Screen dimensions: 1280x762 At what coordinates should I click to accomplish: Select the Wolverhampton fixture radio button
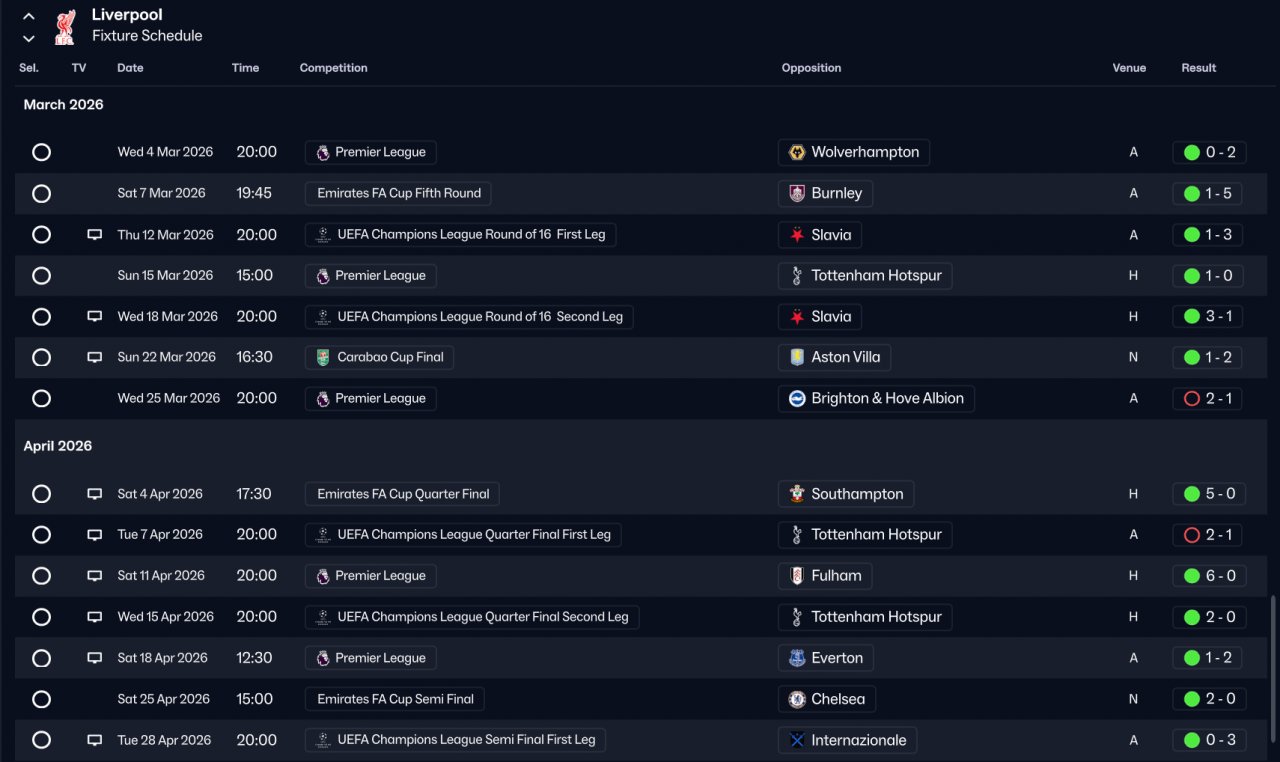click(41, 153)
